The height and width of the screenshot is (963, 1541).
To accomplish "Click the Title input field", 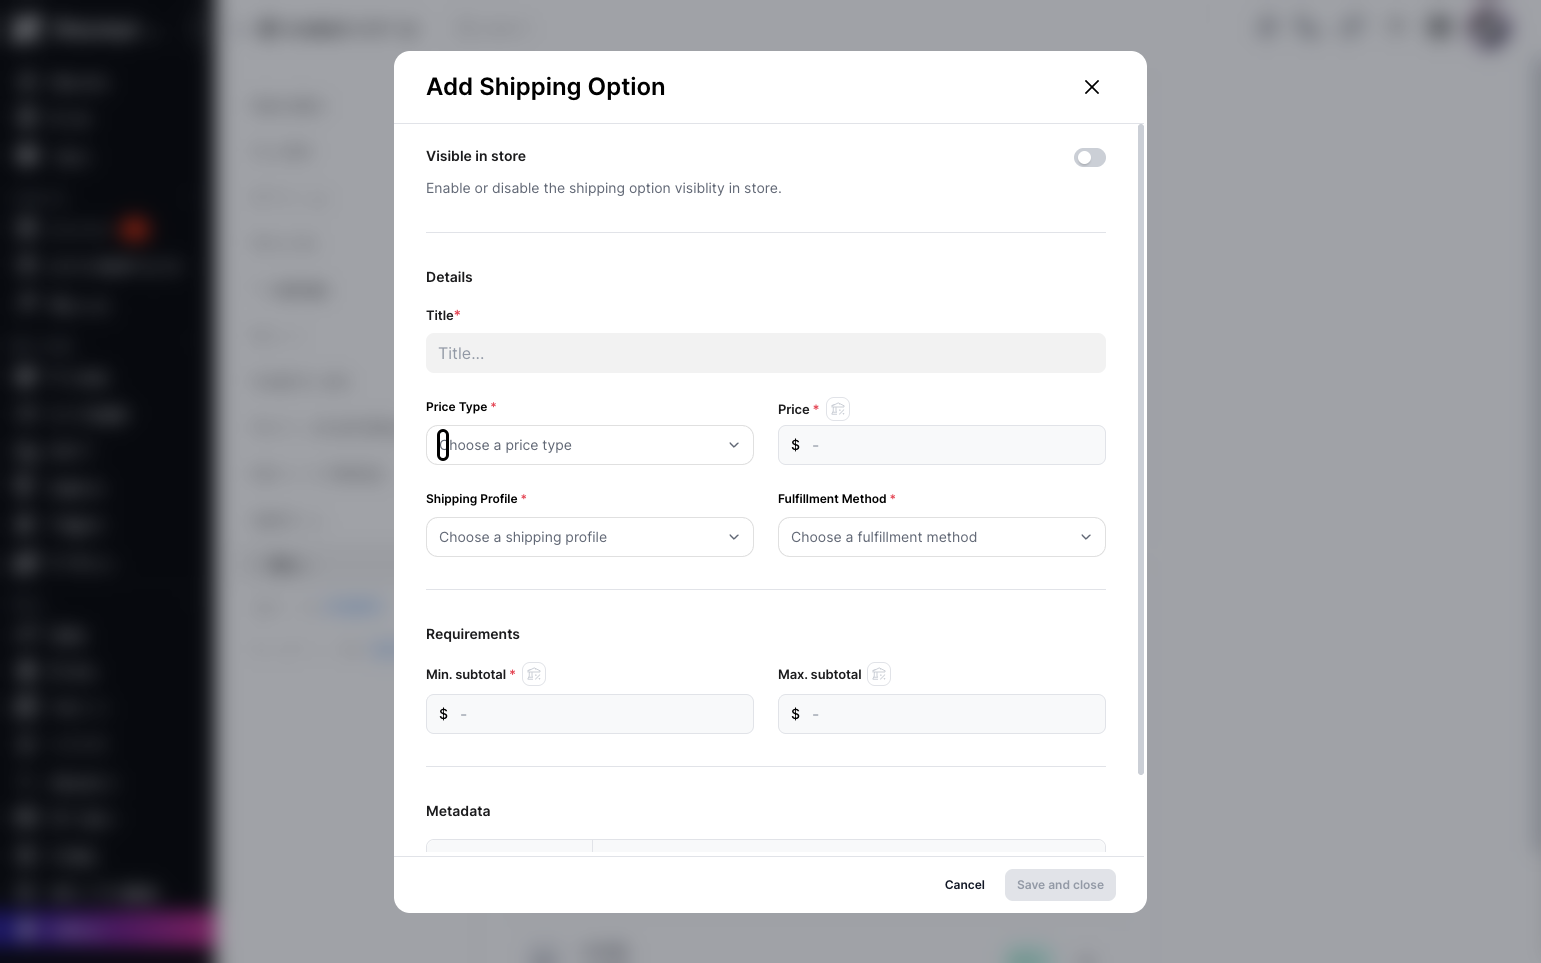I will 765,353.
